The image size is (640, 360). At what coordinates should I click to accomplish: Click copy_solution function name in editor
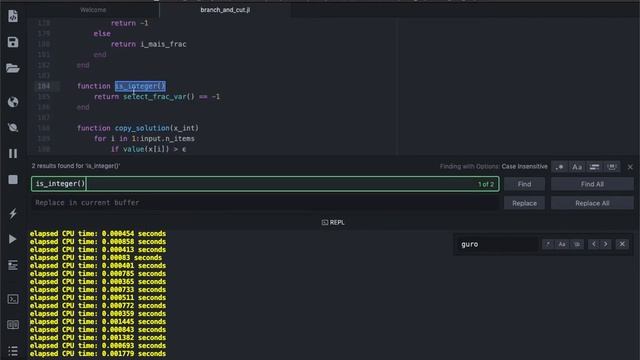coord(142,128)
